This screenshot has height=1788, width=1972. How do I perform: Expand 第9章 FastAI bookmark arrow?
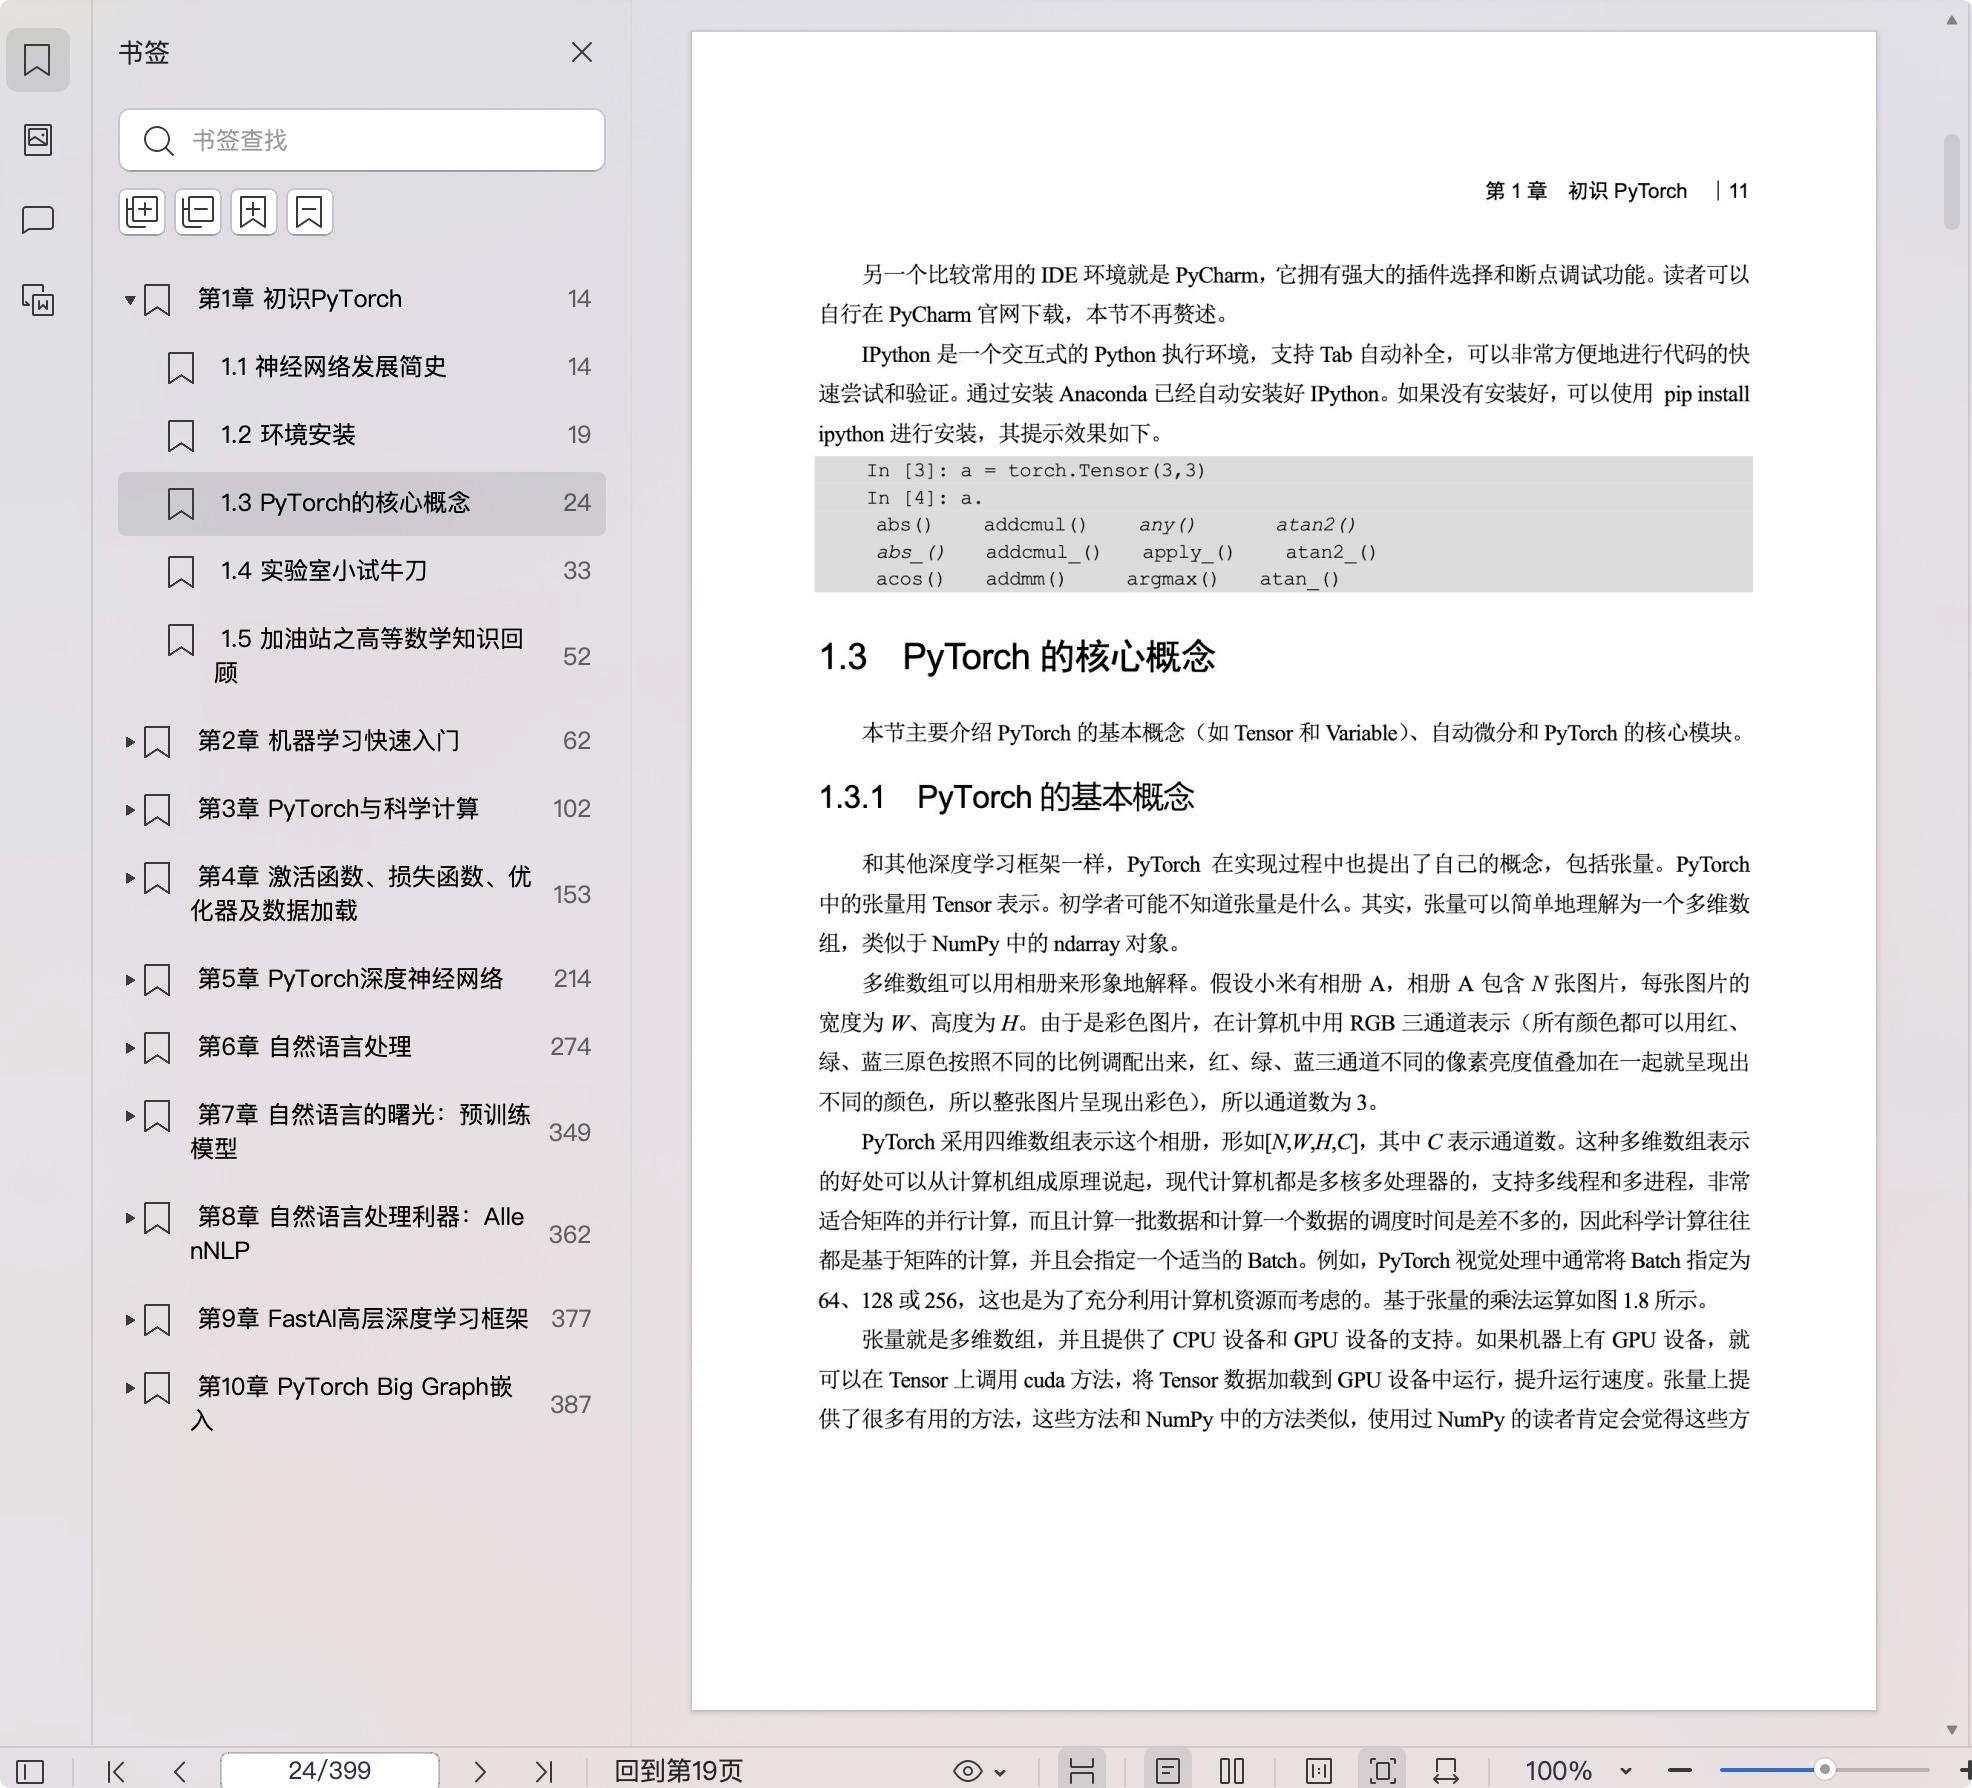pyautogui.click(x=130, y=1319)
